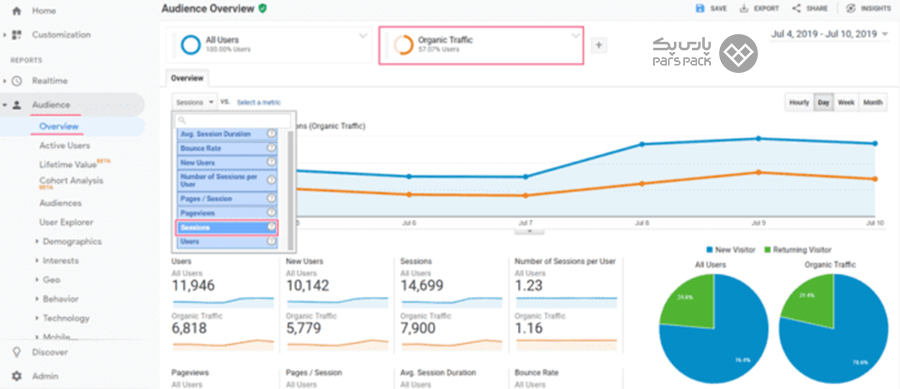The height and width of the screenshot is (389, 900).
Task: Click the Save floppy disk icon
Action: point(700,9)
